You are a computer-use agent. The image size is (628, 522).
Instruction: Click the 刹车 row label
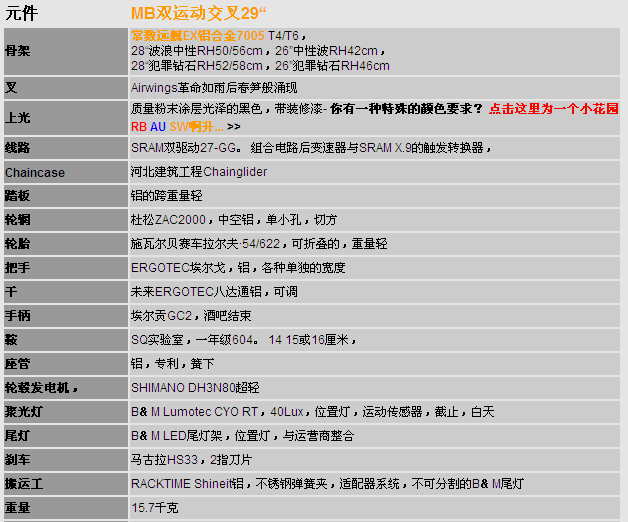point(17,460)
